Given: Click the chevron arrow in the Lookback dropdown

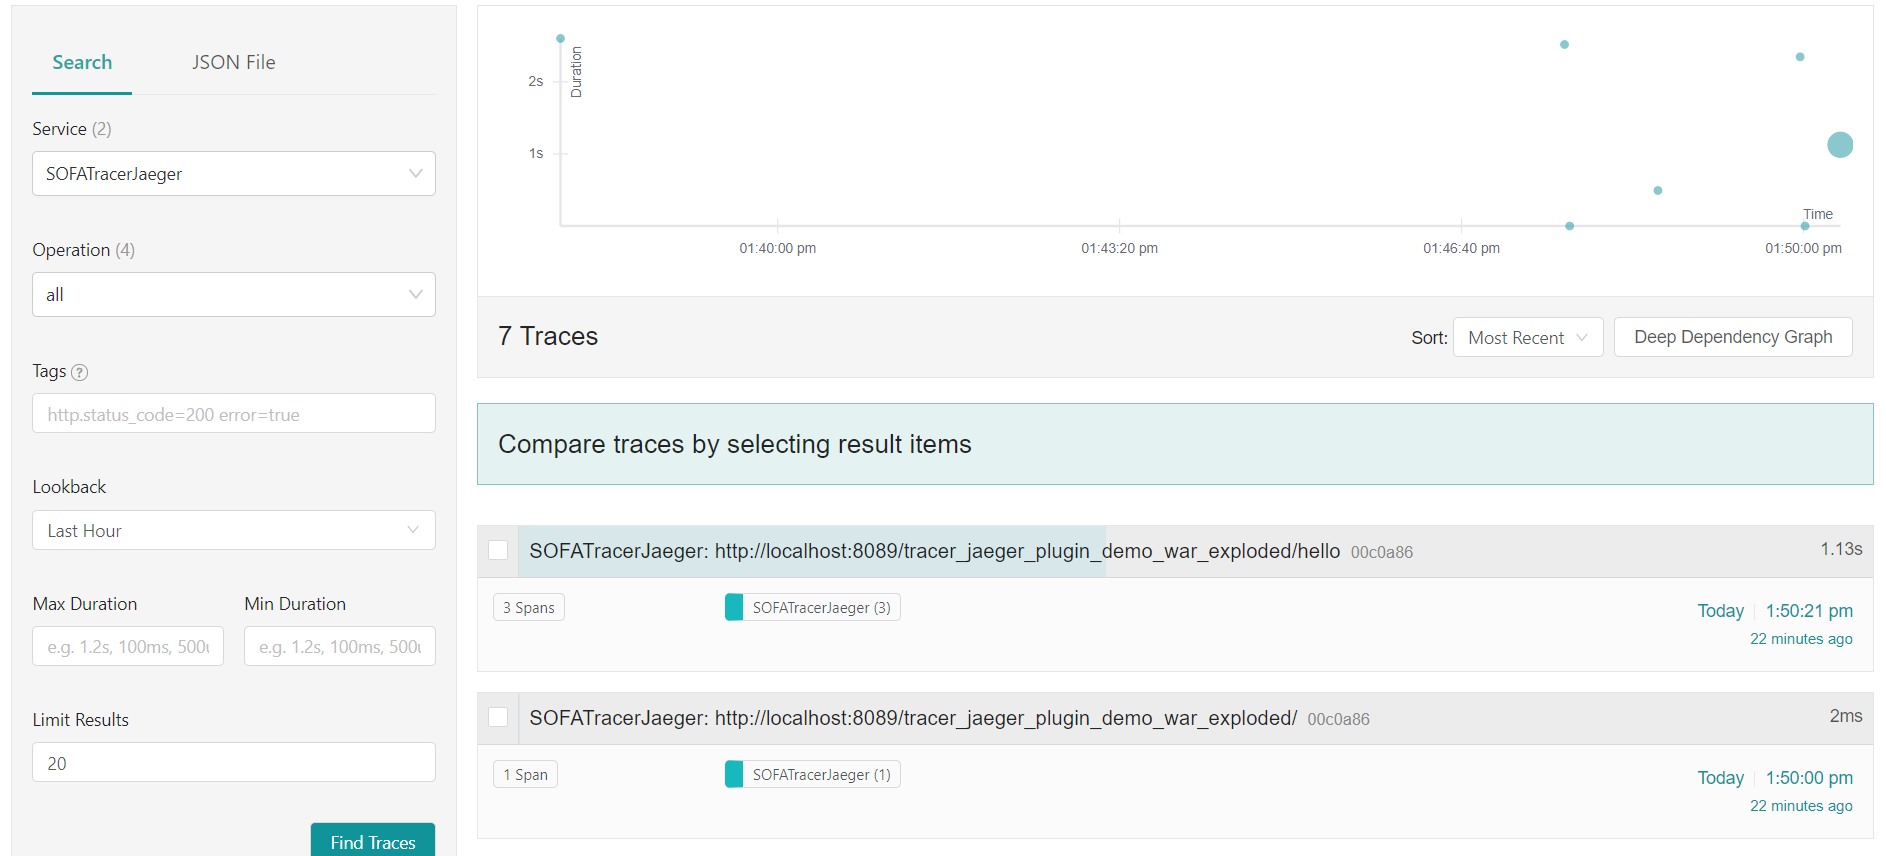Looking at the screenshot, I should pos(413,530).
